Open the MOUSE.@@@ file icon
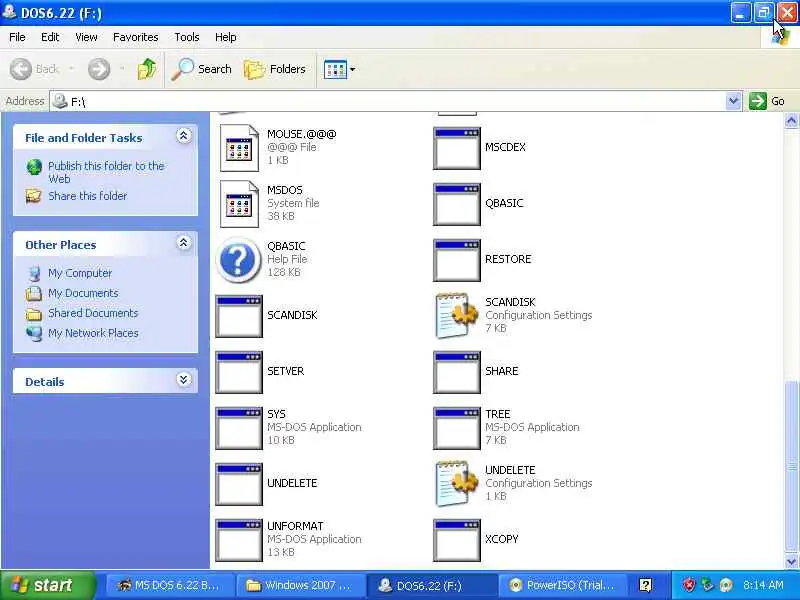 tap(239, 147)
